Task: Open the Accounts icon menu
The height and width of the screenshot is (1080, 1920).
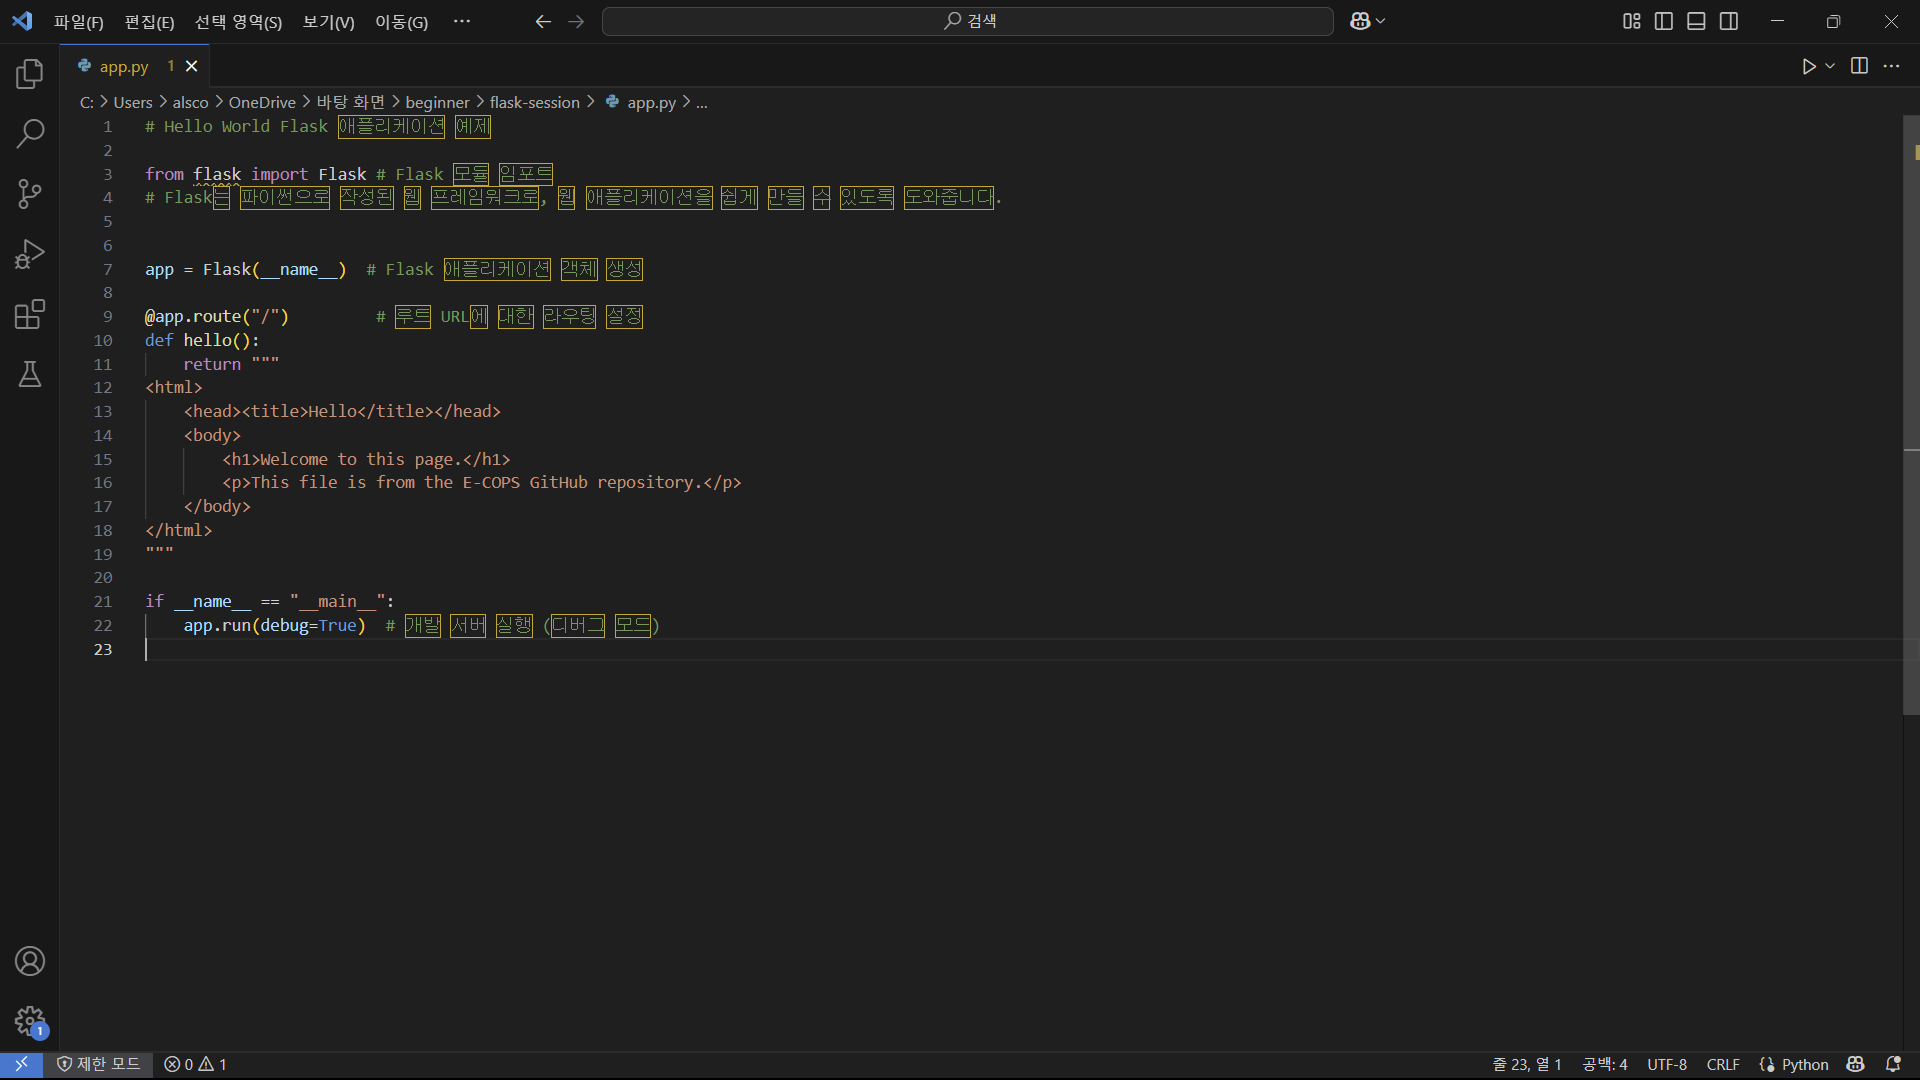Action: (x=30, y=961)
